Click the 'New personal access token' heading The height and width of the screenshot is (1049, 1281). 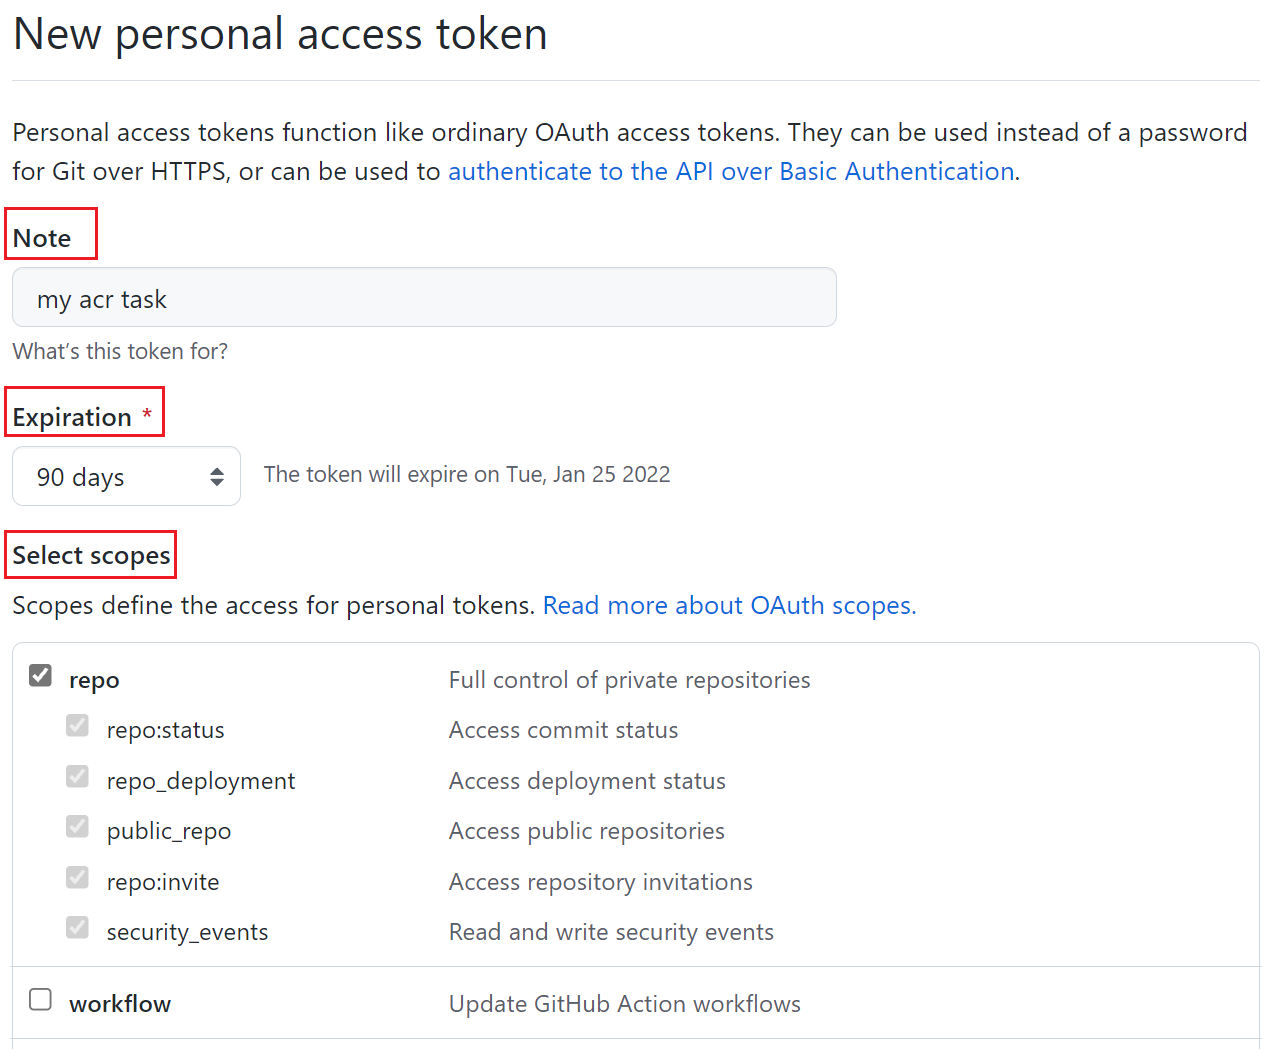click(280, 34)
